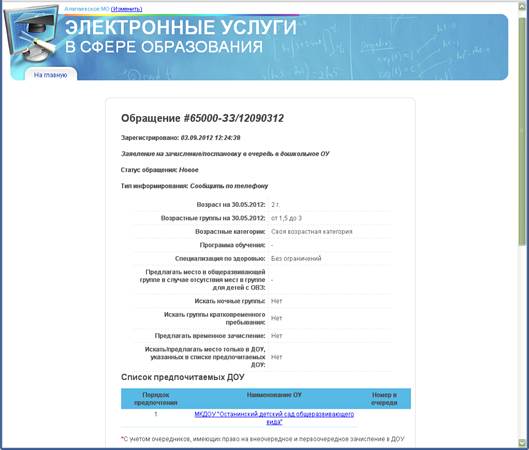Click 'Номер в очереди' column header
529x450 pixels.
[384, 399]
